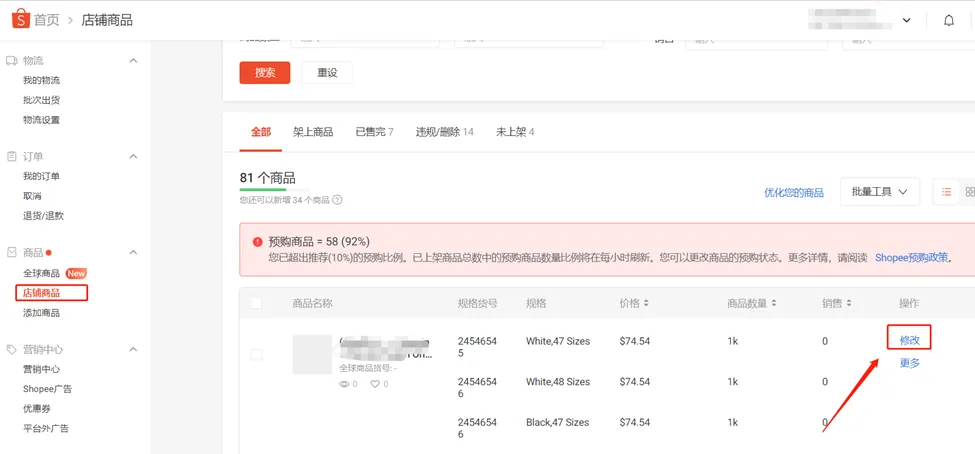This screenshot has height=454, width=975.
Task: Open 添加商品 in sidebar
Action: point(42,313)
